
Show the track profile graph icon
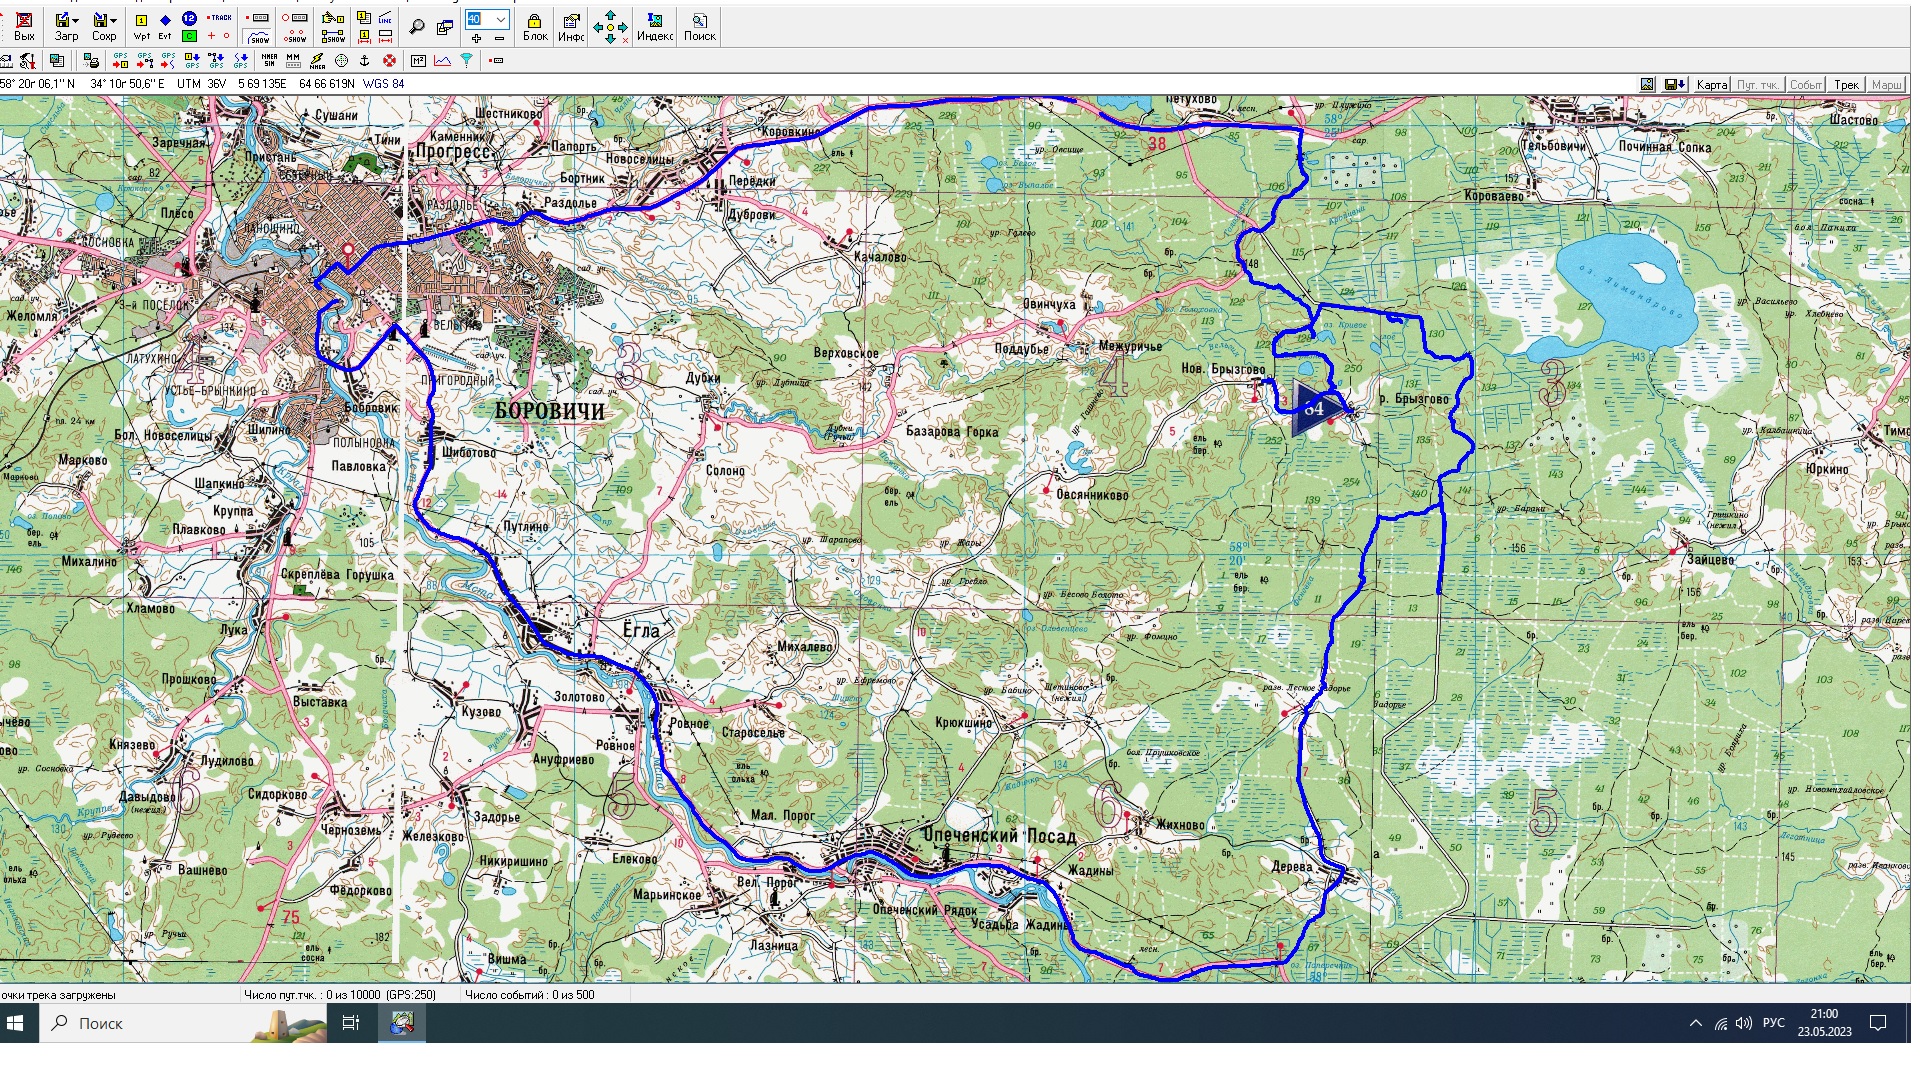[442, 61]
